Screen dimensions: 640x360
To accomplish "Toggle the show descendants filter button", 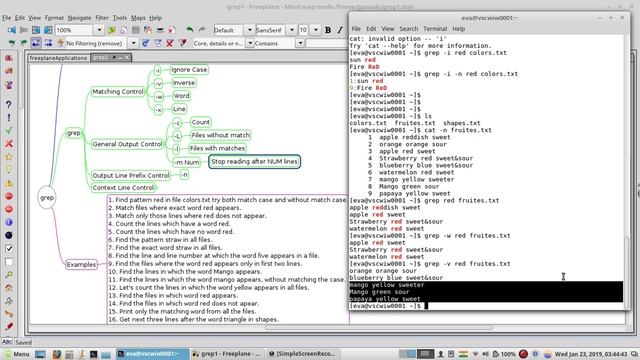I will 48,43.
